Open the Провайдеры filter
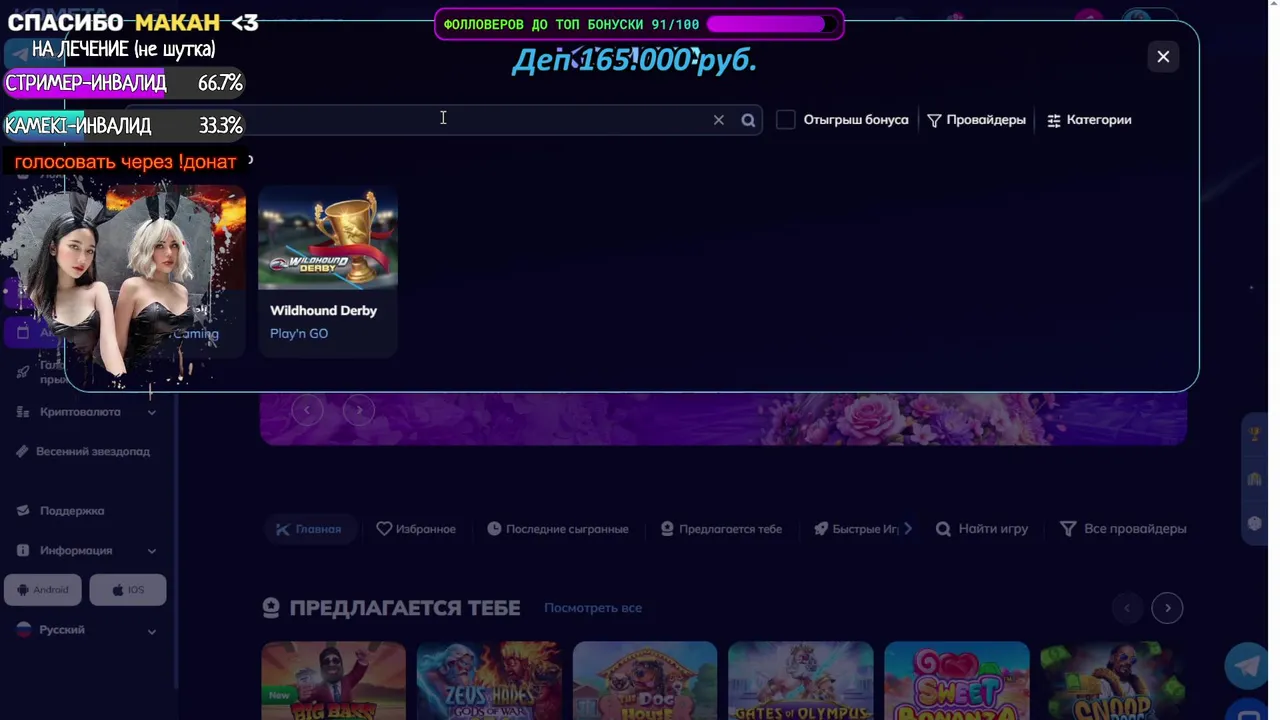 coord(976,120)
